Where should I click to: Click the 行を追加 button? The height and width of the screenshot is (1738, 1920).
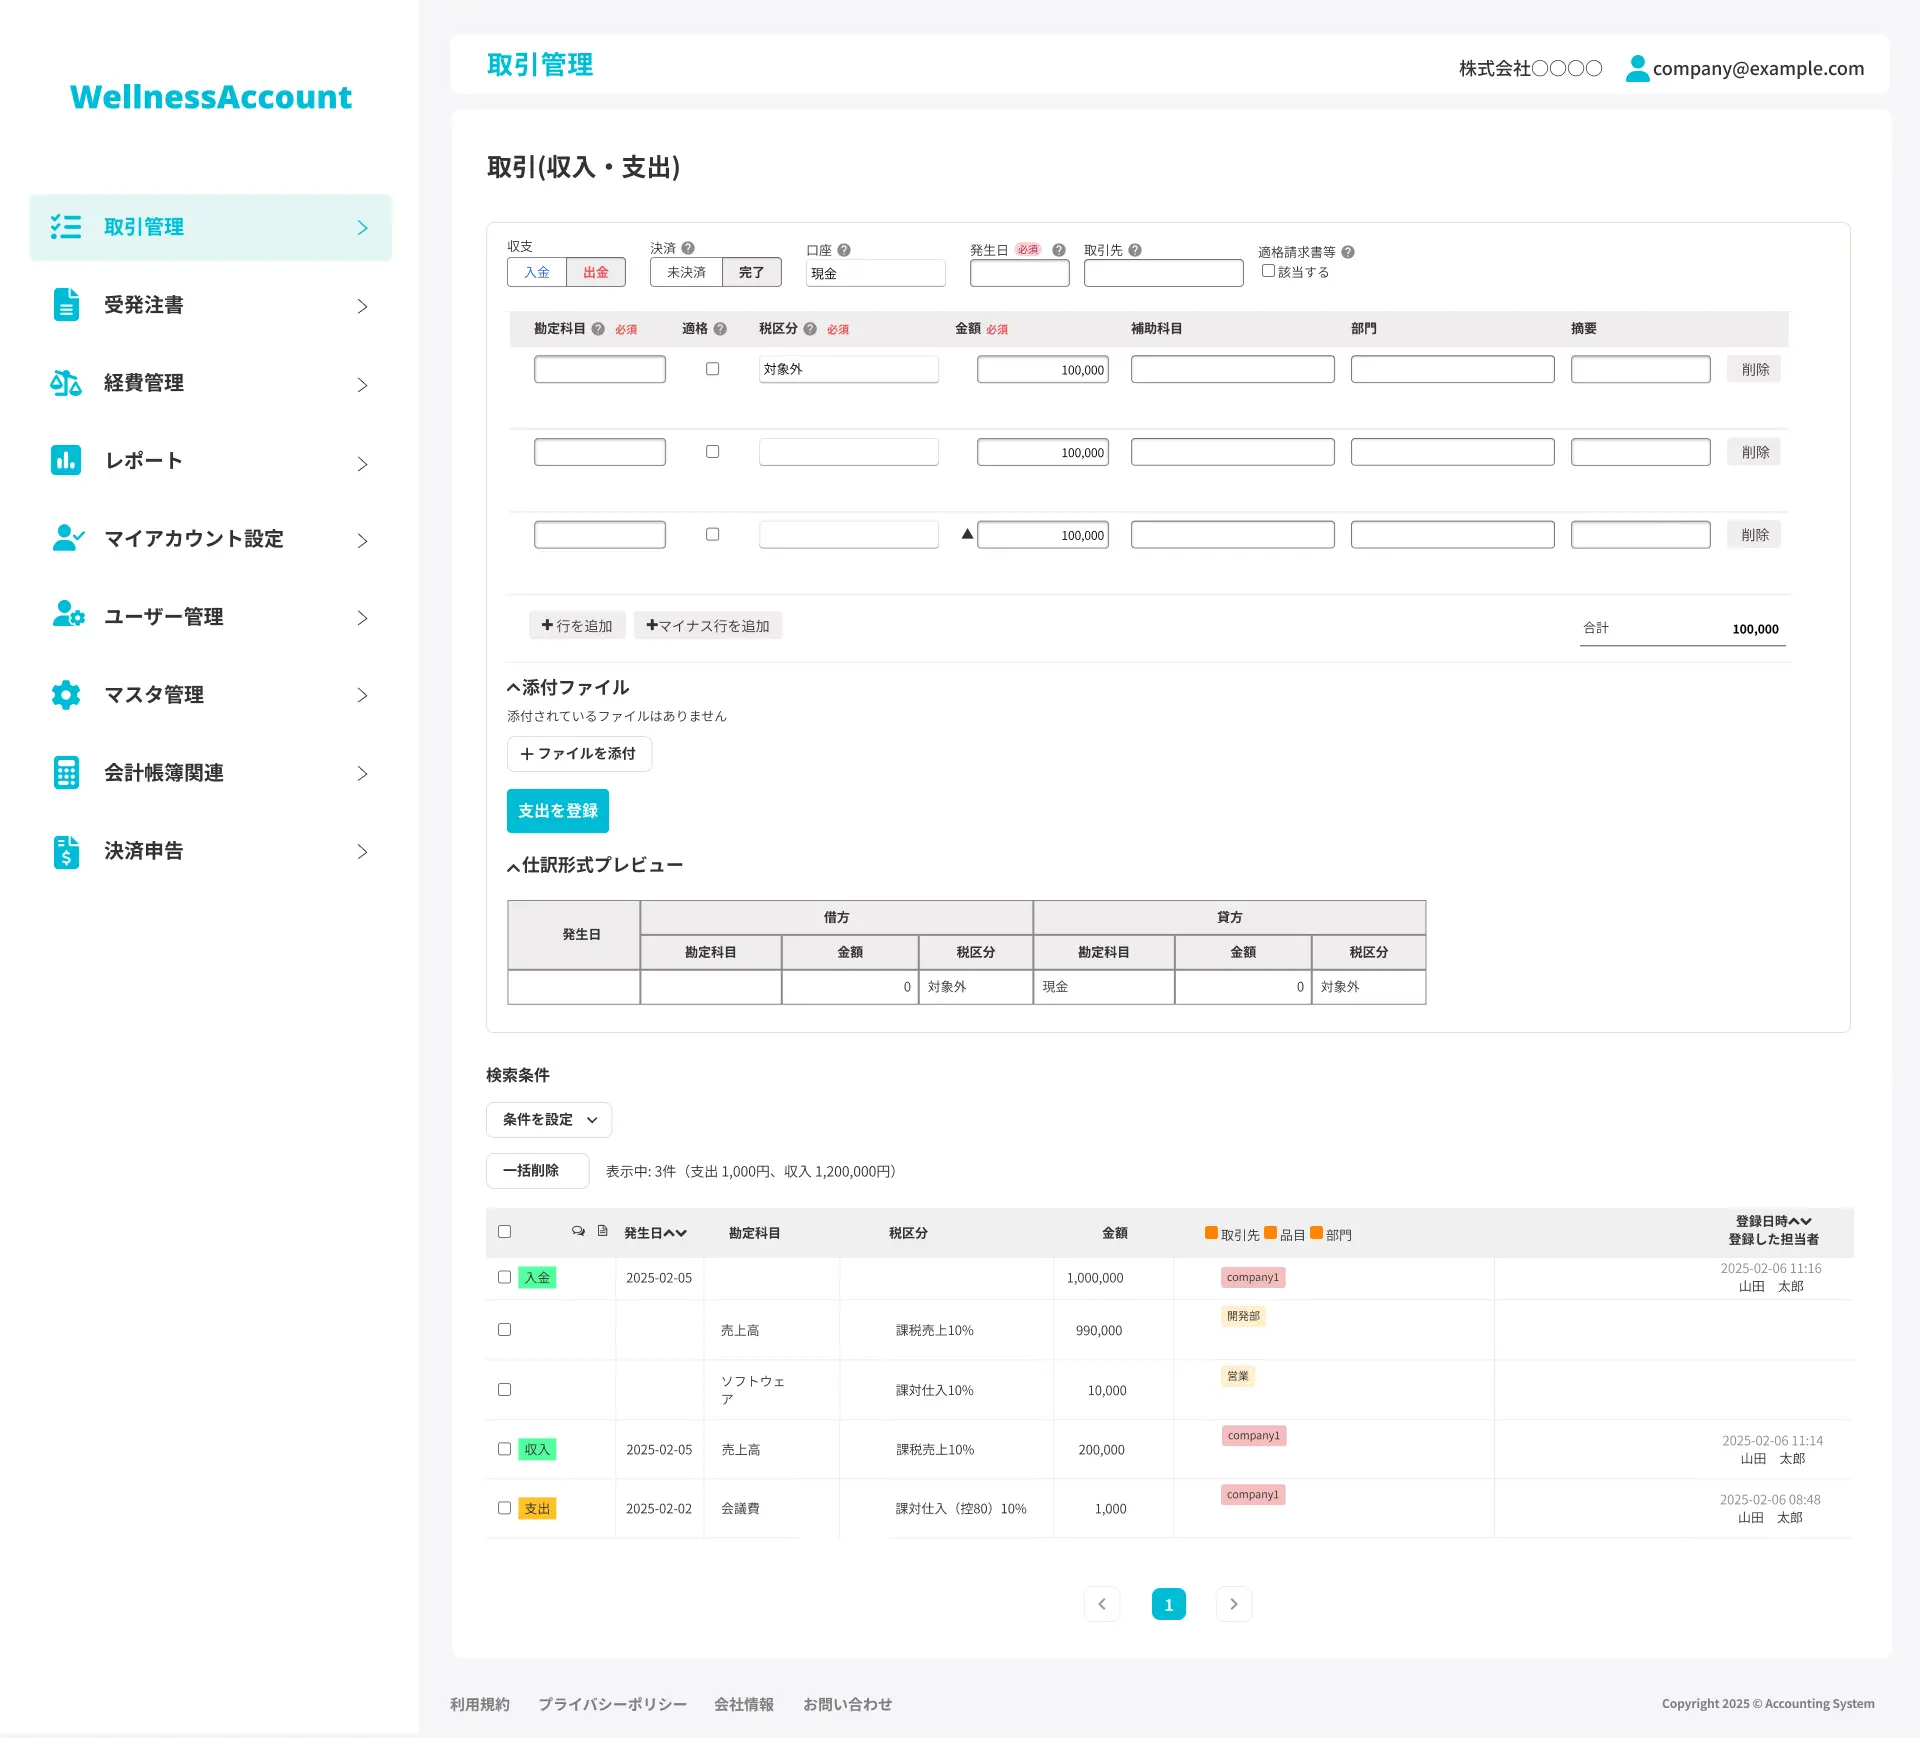(577, 626)
